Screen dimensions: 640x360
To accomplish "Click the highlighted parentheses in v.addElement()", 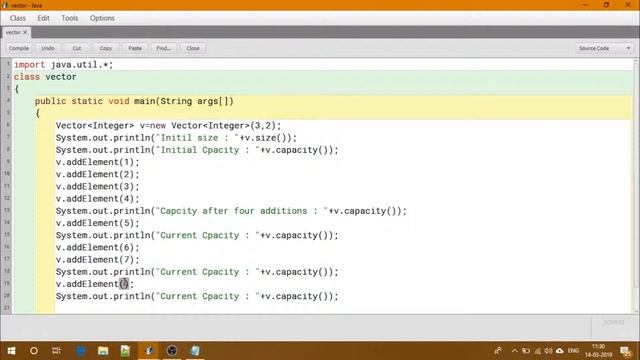I will coord(124,284).
